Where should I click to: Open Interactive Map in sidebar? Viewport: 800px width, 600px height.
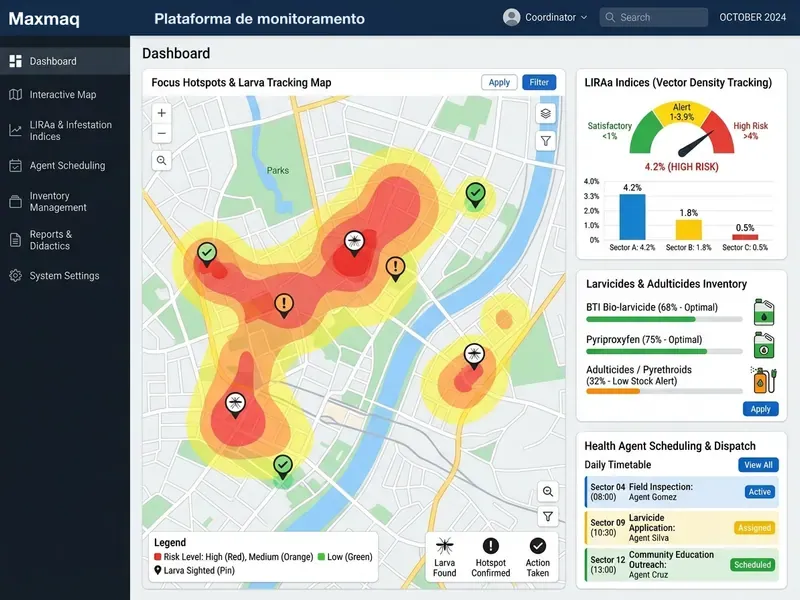coord(65,94)
